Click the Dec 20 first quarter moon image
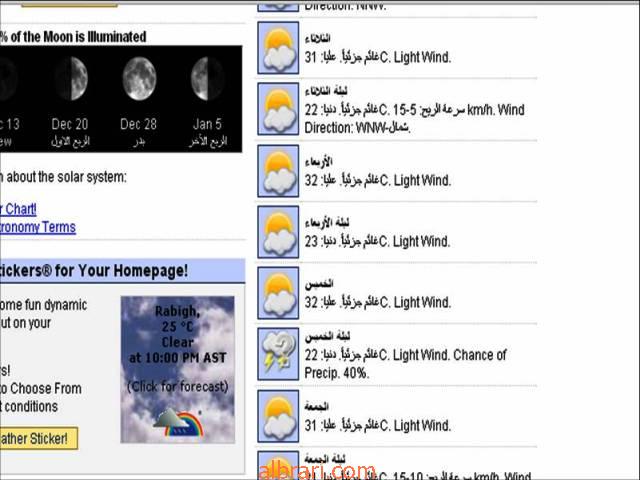This screenshot has width=640, height=480. click(x=72, y=78)
